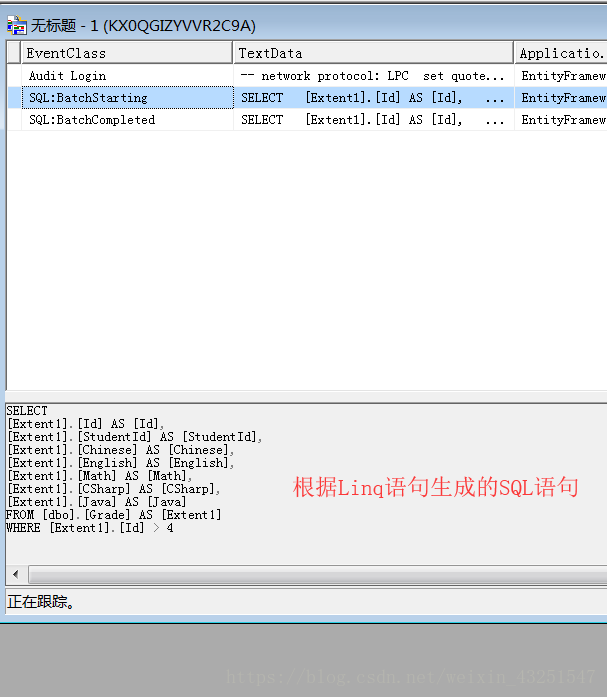Click TextData cell of SQL:BatchStarting row
Screen dimensions: 607x697
click(x=373, y=98)
